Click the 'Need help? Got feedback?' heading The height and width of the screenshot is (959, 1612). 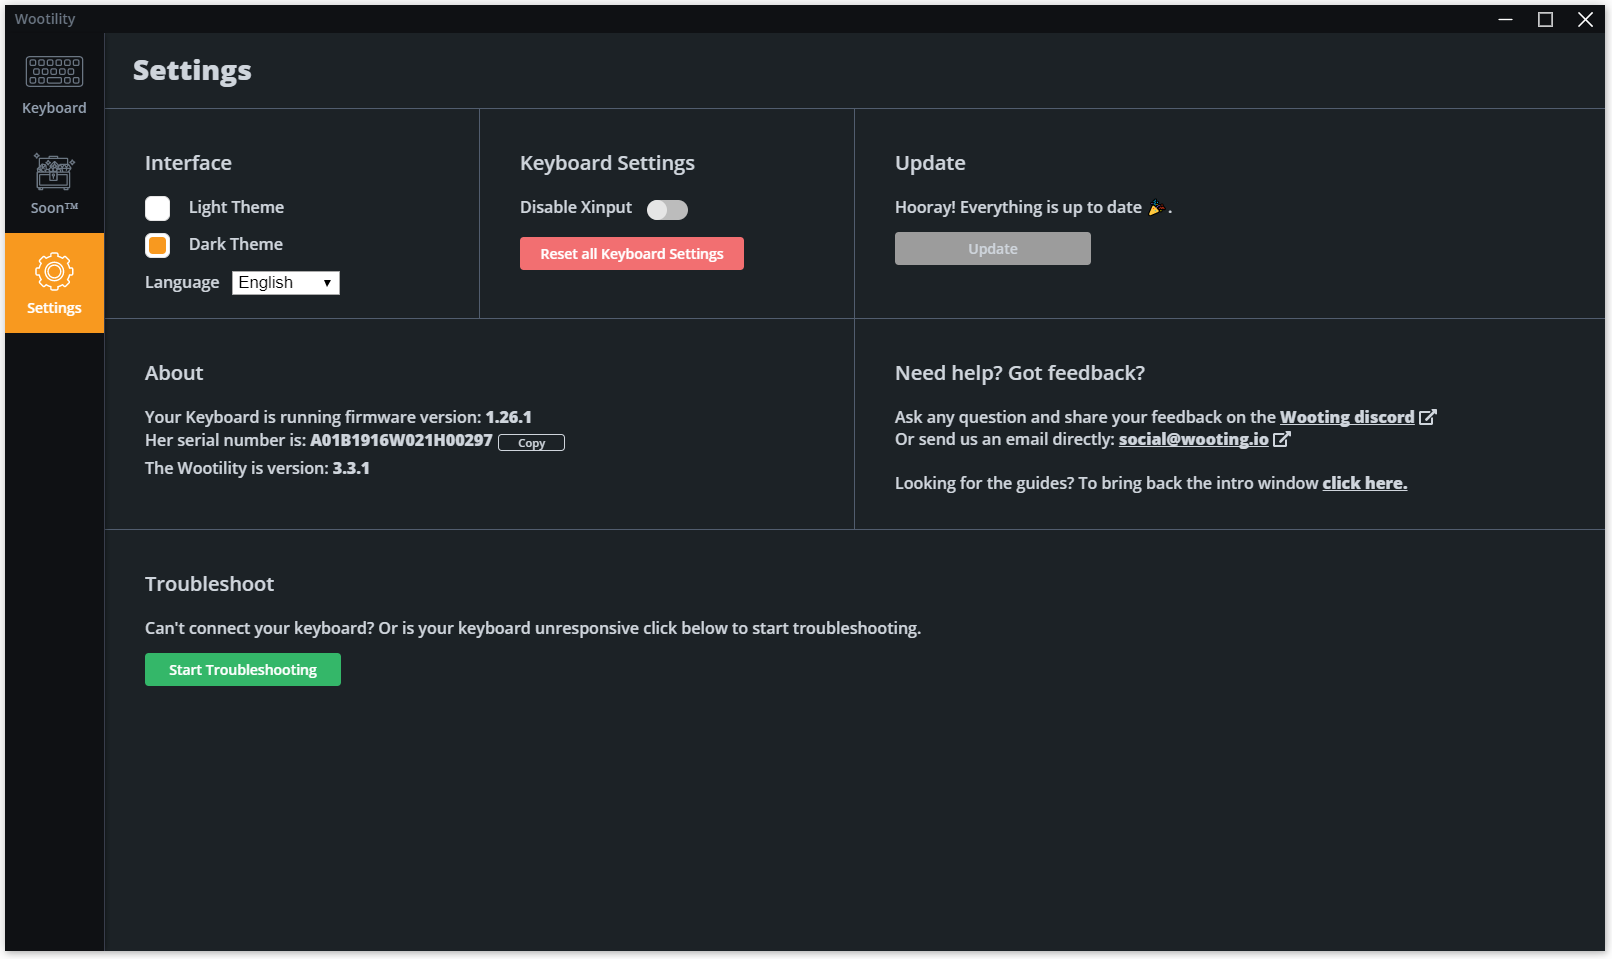(x=1020, y=373)
